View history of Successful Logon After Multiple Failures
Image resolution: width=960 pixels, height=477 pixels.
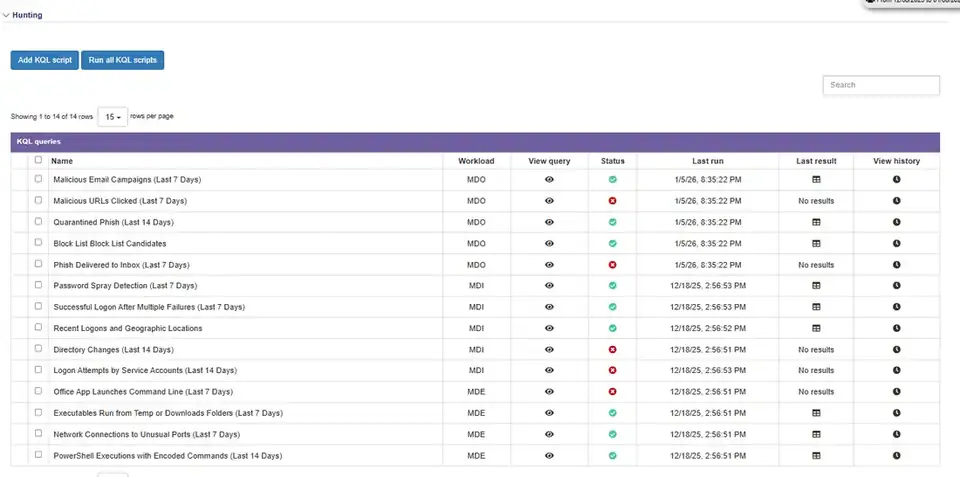[896, 307]
